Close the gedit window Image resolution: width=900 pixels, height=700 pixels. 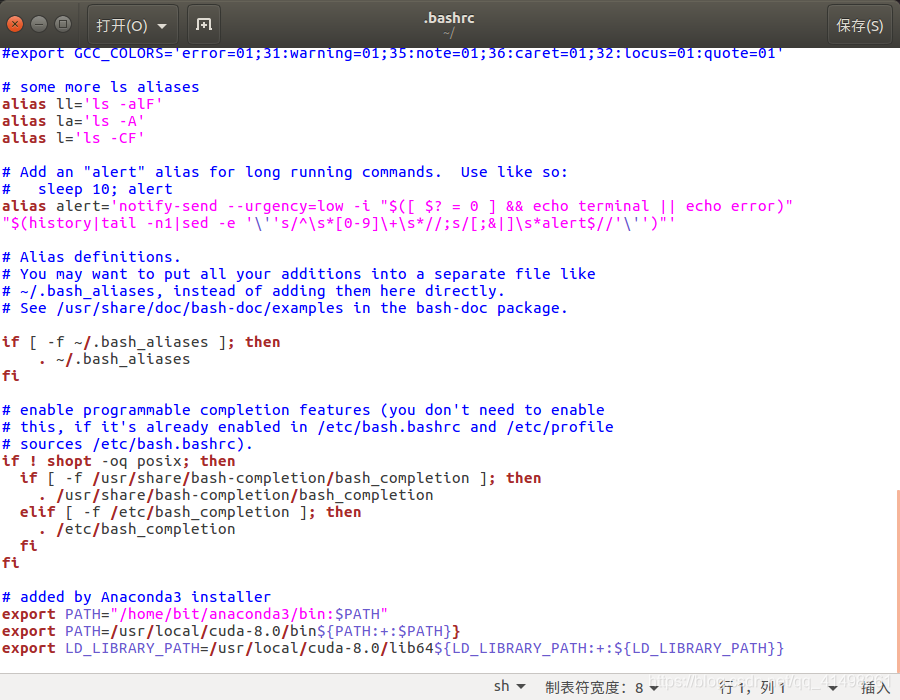[15, 24]
